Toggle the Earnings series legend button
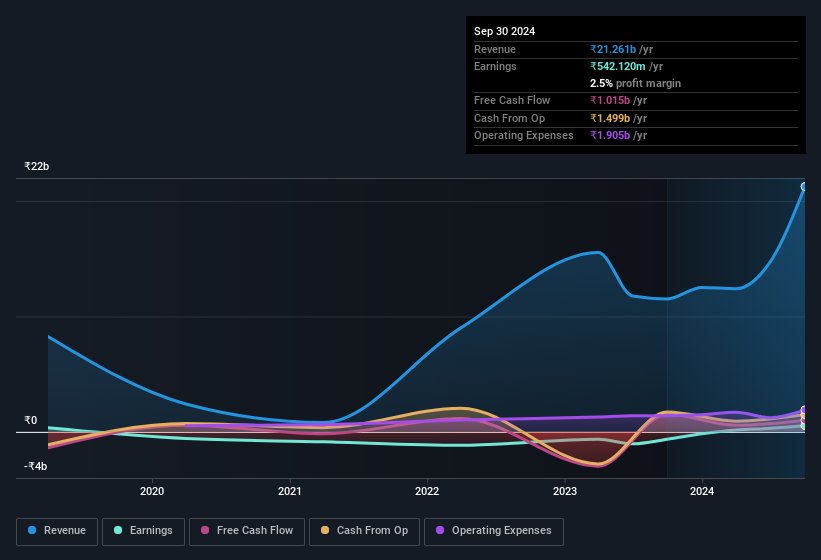Screen dimensions: 821x560 click(x=143, y=531)
